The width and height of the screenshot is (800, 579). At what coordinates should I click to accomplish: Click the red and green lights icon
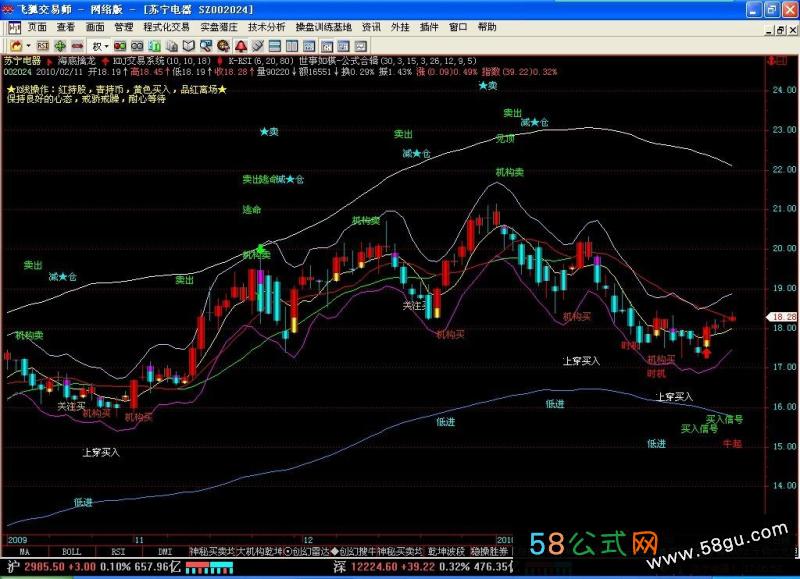click(x=120, y=46)
